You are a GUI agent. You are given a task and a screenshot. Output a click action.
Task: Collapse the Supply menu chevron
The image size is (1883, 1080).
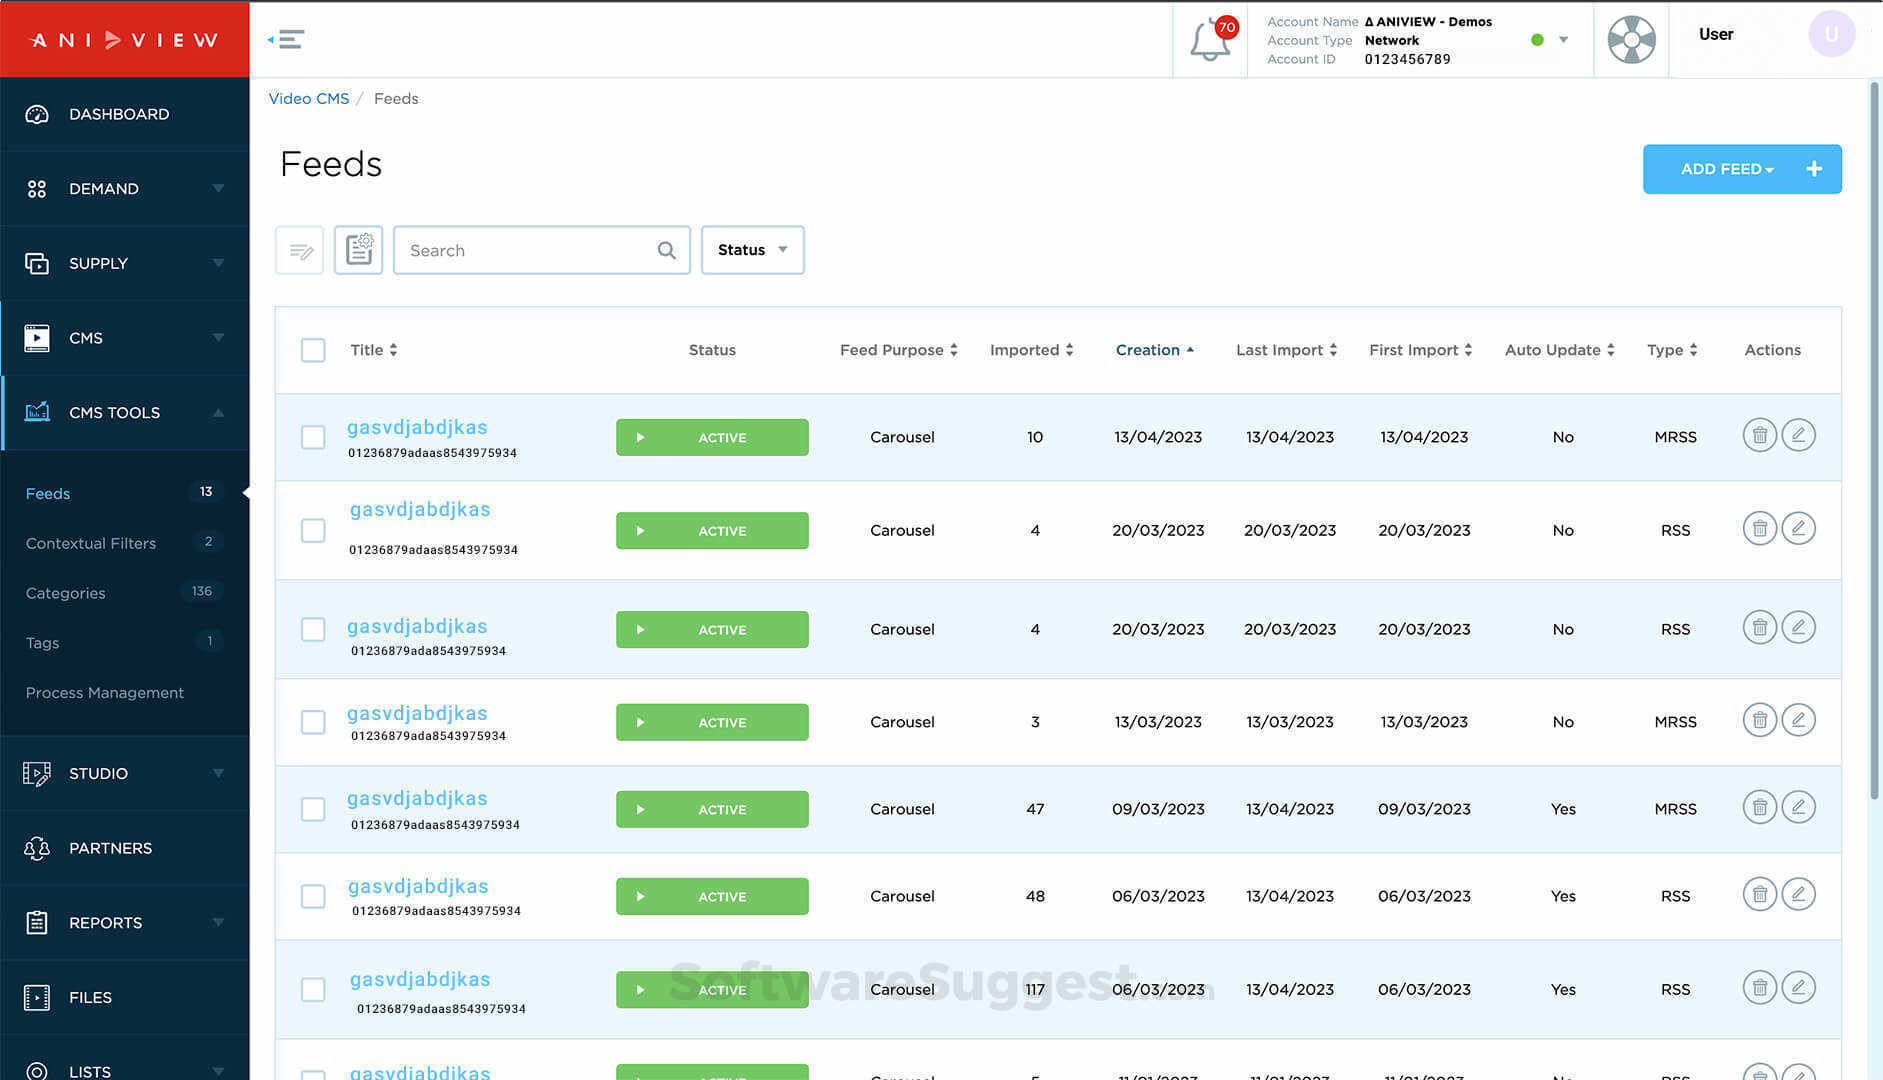(x=219, y=263)
